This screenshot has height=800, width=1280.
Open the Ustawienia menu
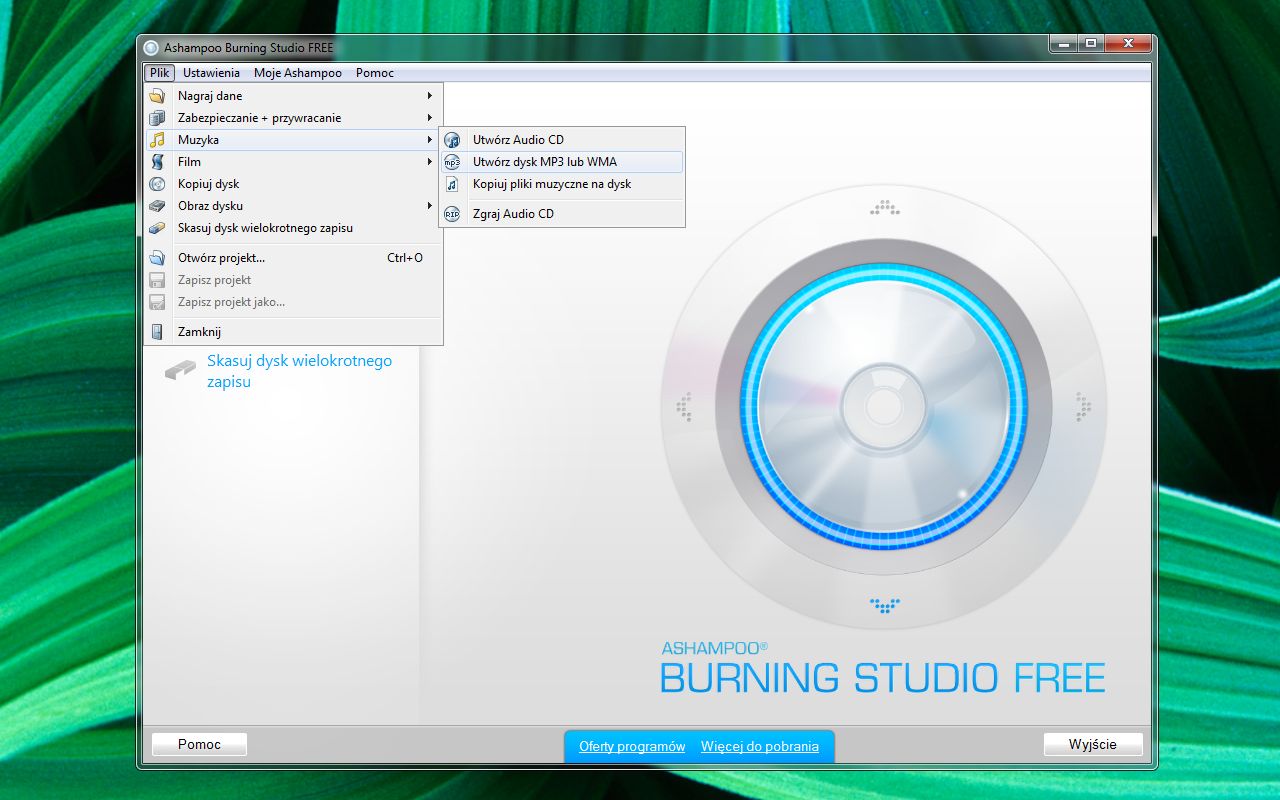pos(211,73)
